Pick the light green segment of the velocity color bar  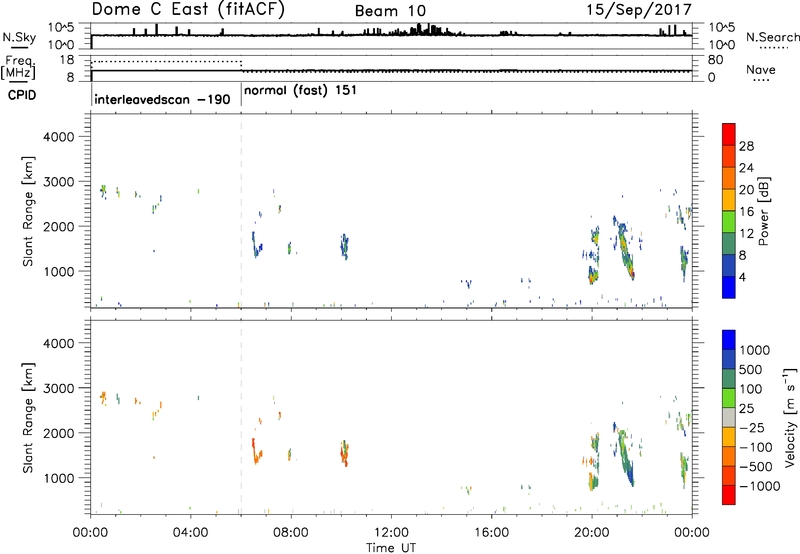[x=729, y=398]
